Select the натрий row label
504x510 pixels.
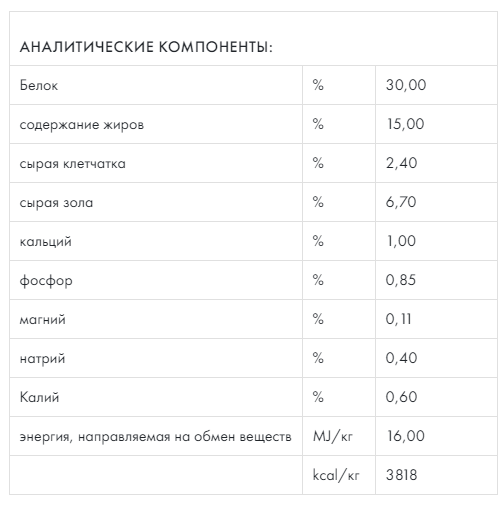click(x=42, y=359)
